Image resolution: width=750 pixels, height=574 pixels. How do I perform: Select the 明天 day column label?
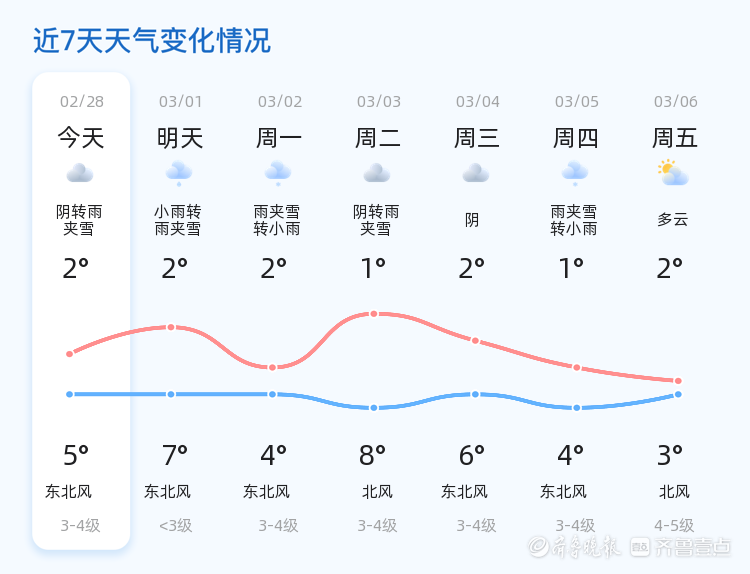pyautogui.click(x=180, y=138)
